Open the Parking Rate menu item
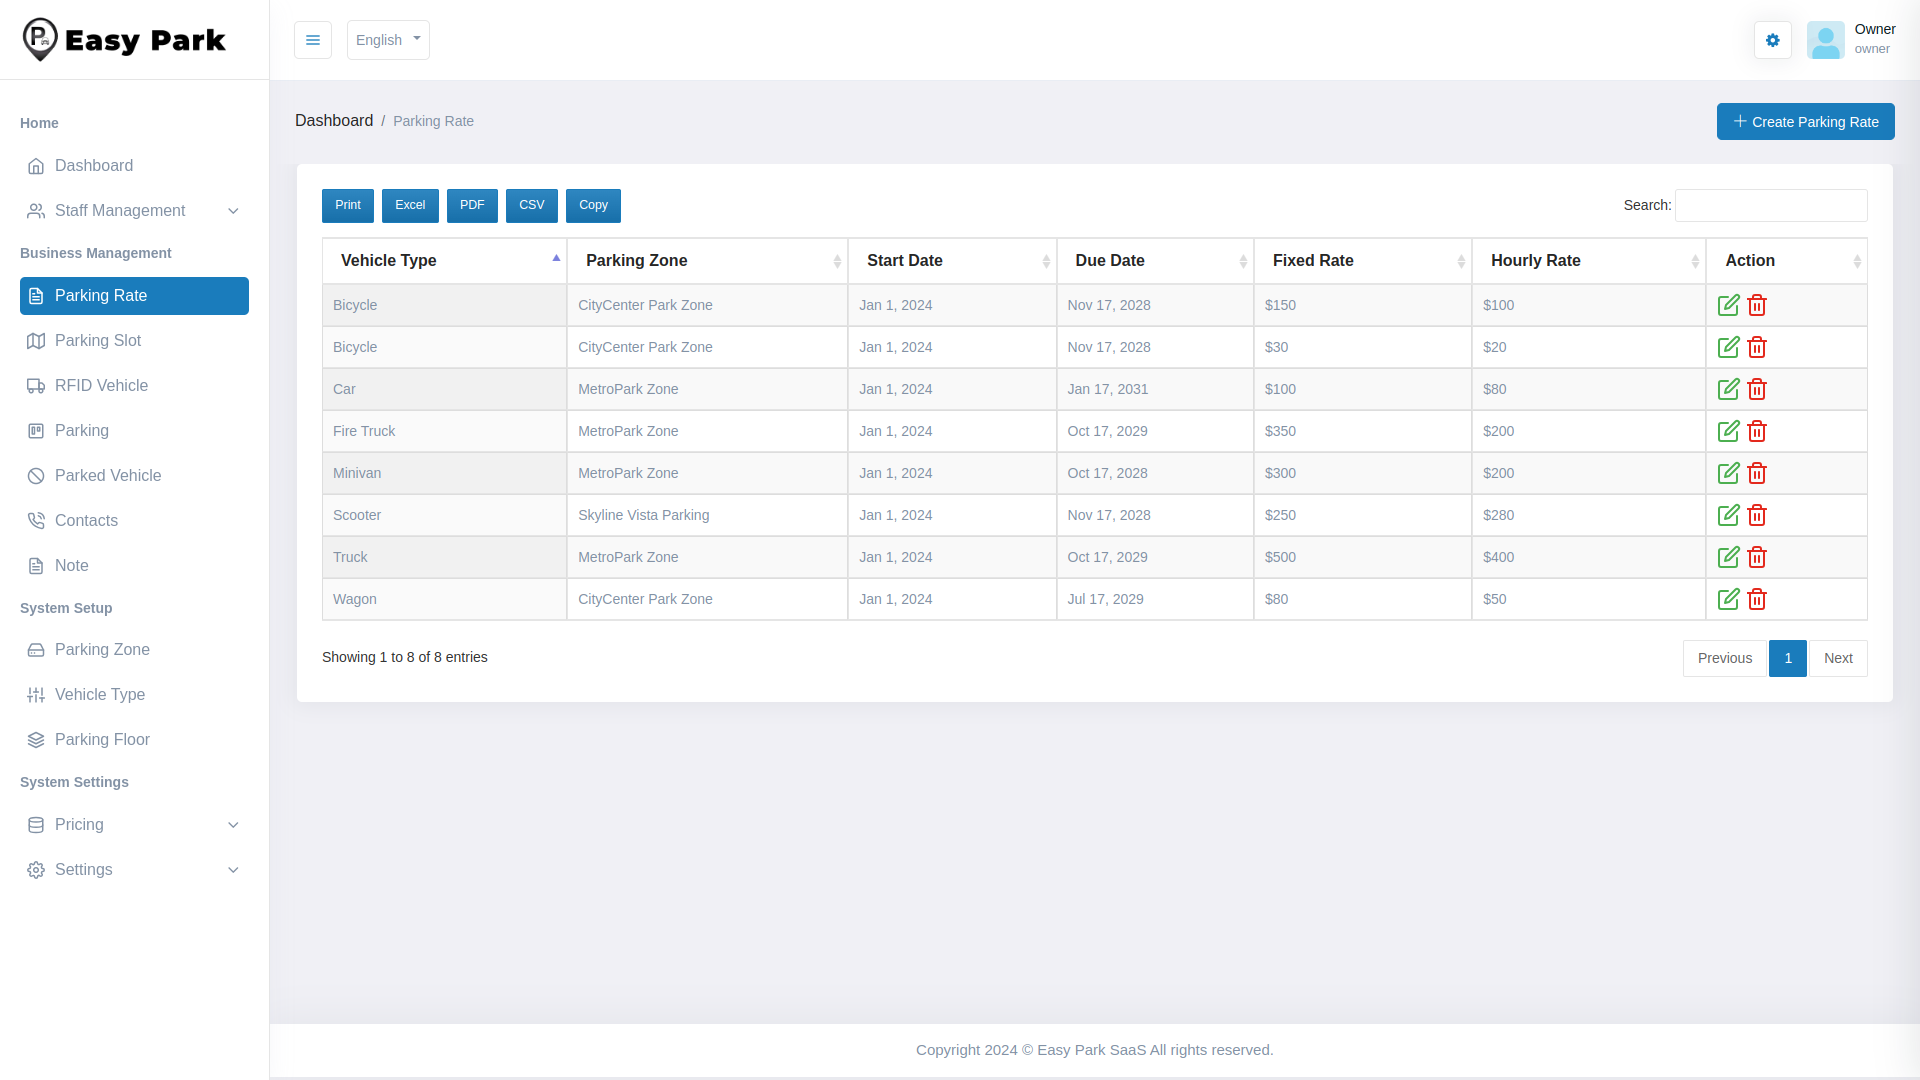The image size is (1920, 1080). click(101, 295)
